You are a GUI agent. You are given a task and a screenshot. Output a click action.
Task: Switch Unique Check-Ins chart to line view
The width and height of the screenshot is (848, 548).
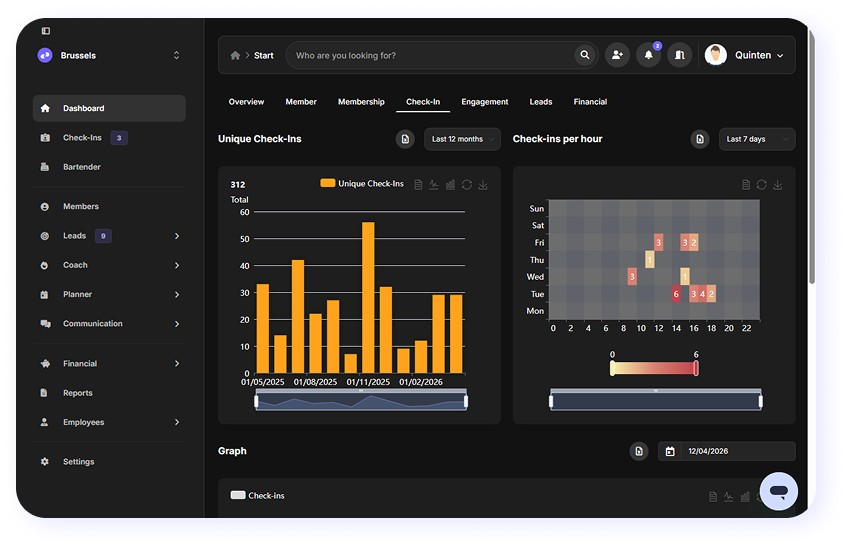coord(434,184)
